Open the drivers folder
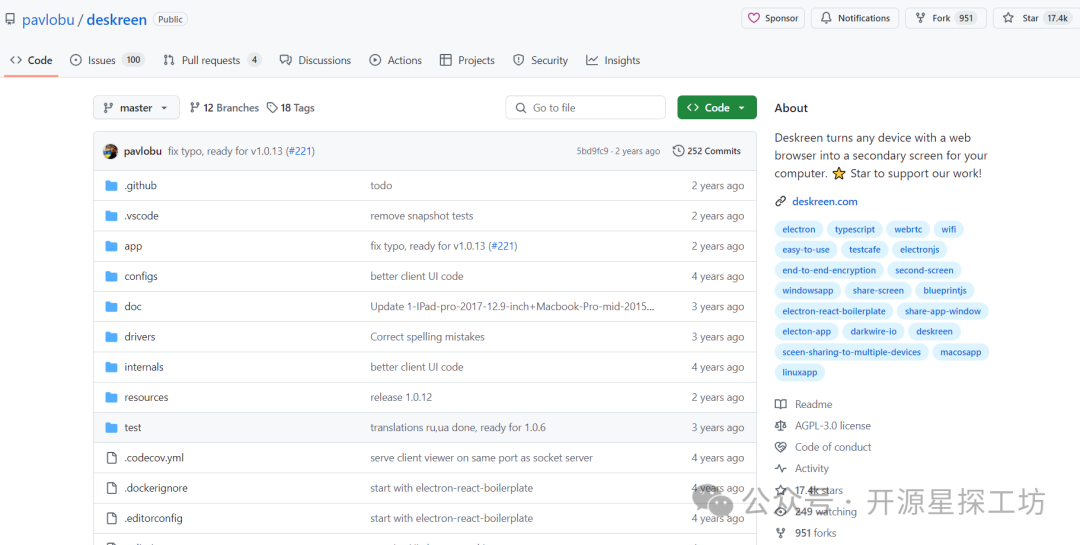This screenshot has width=1080, height=545. pyautogui.click(x=140, y=337)
